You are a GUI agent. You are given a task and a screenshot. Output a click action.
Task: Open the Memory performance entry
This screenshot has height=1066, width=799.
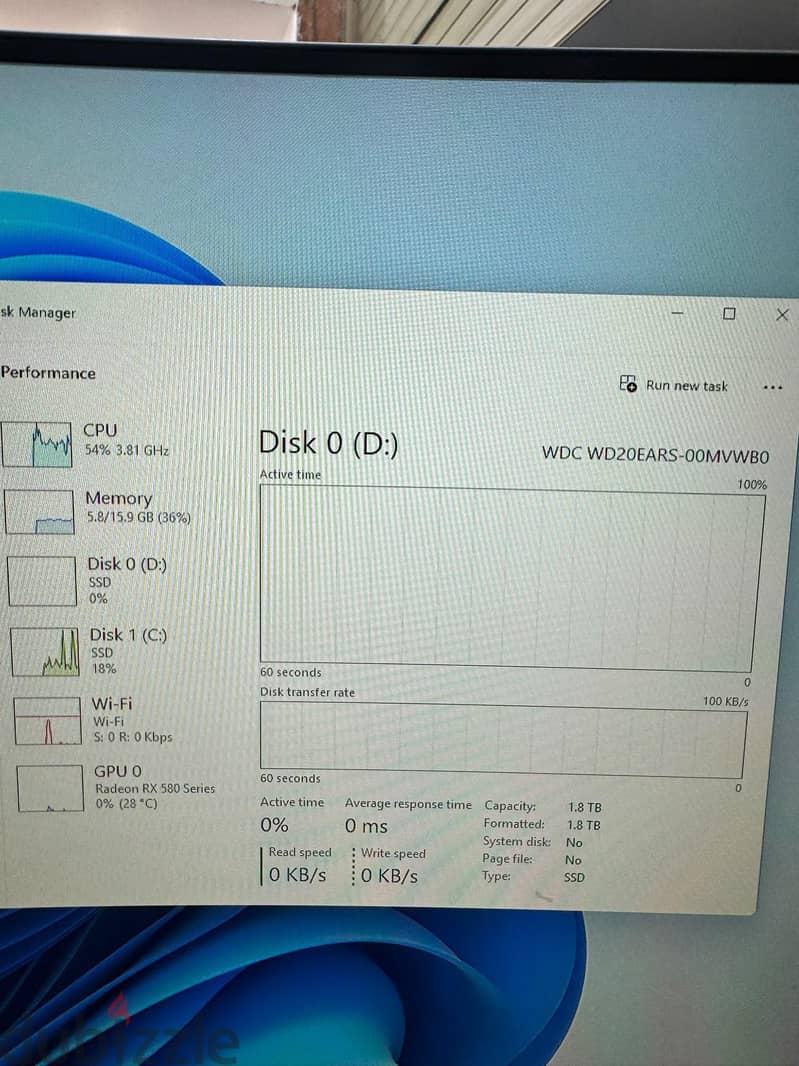point(99,511)
